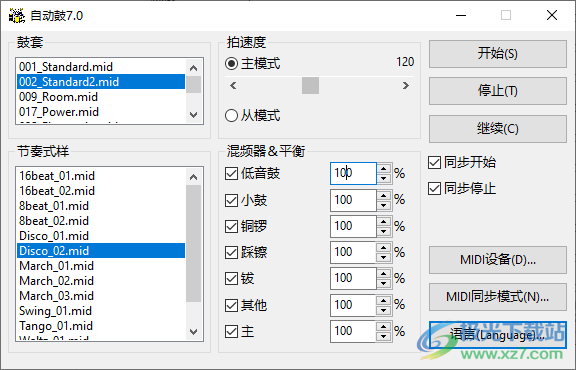Image resolution: width=576 pixels, height=370 pixels.
Task: Click 踩镲 percent input field
Action: pos(353,252)
